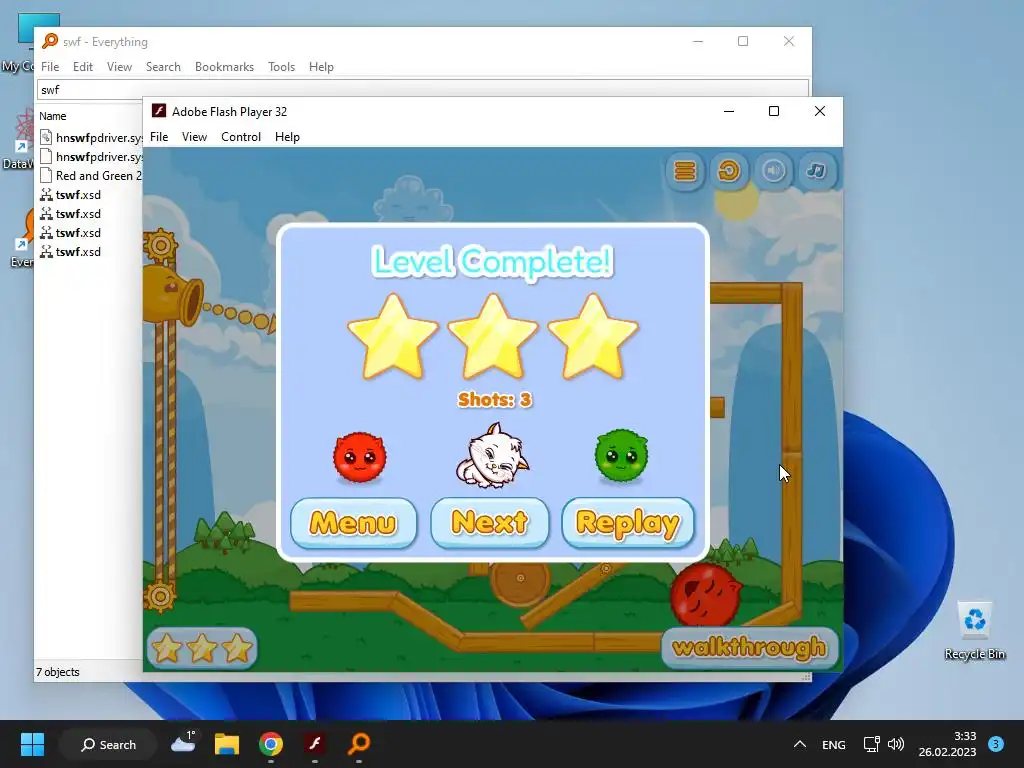Open File Explorer from taskbar
Screen dimensions: 1024x768
point(227,744)
